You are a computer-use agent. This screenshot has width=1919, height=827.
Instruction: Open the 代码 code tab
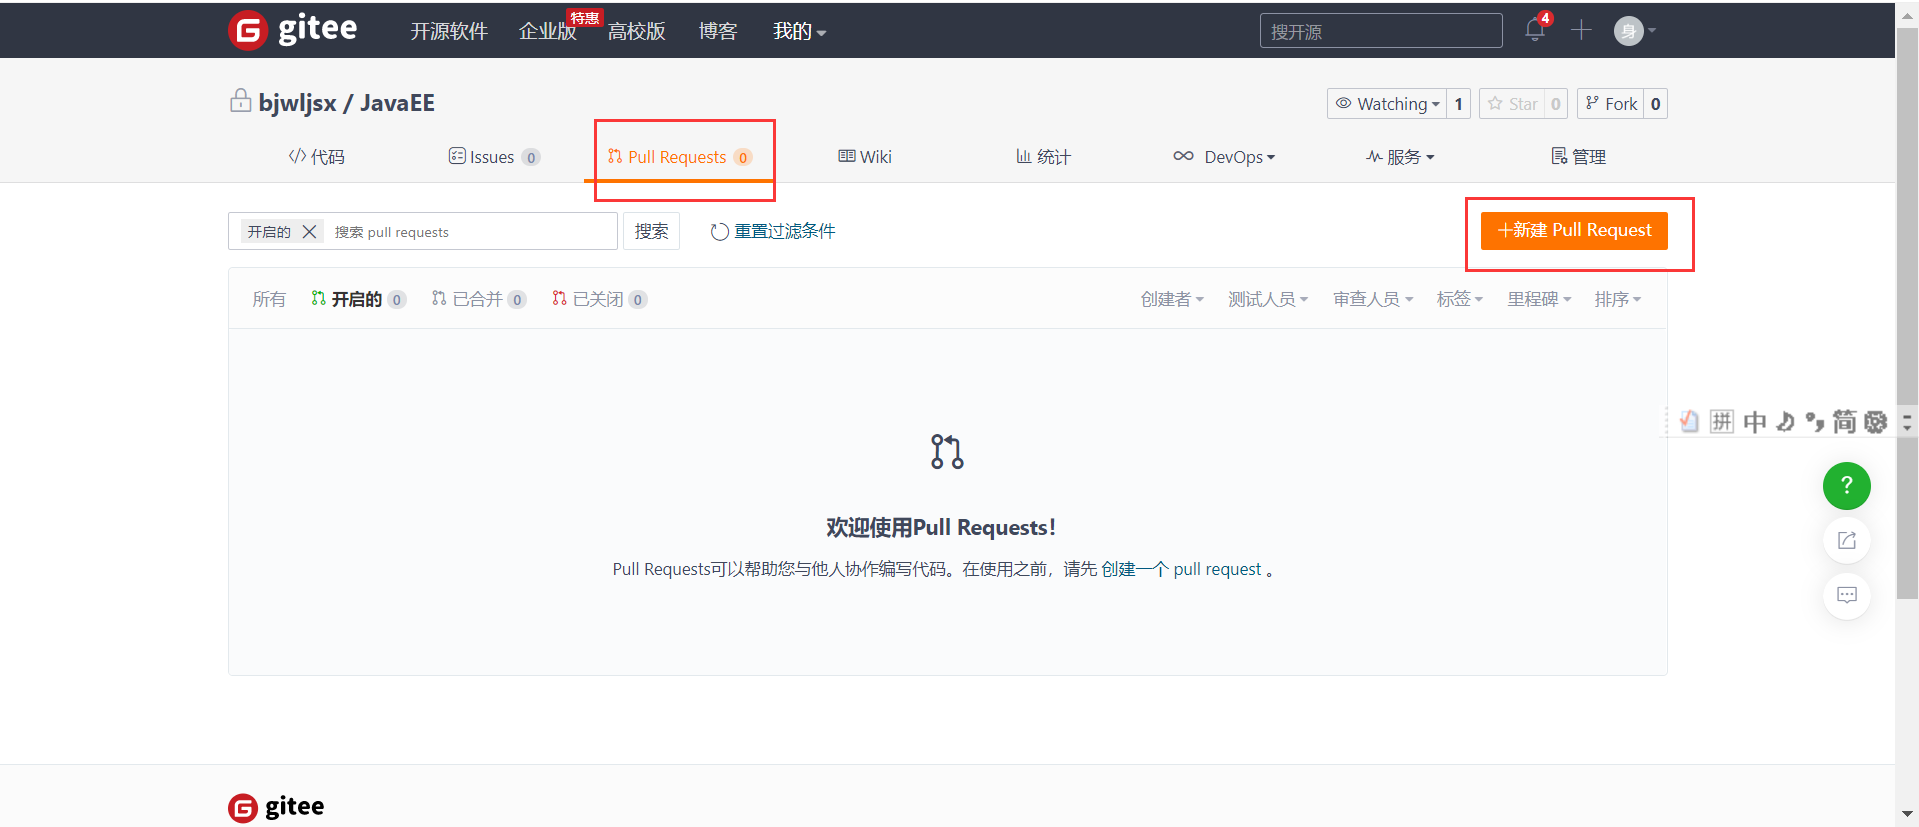click(316, 157)
